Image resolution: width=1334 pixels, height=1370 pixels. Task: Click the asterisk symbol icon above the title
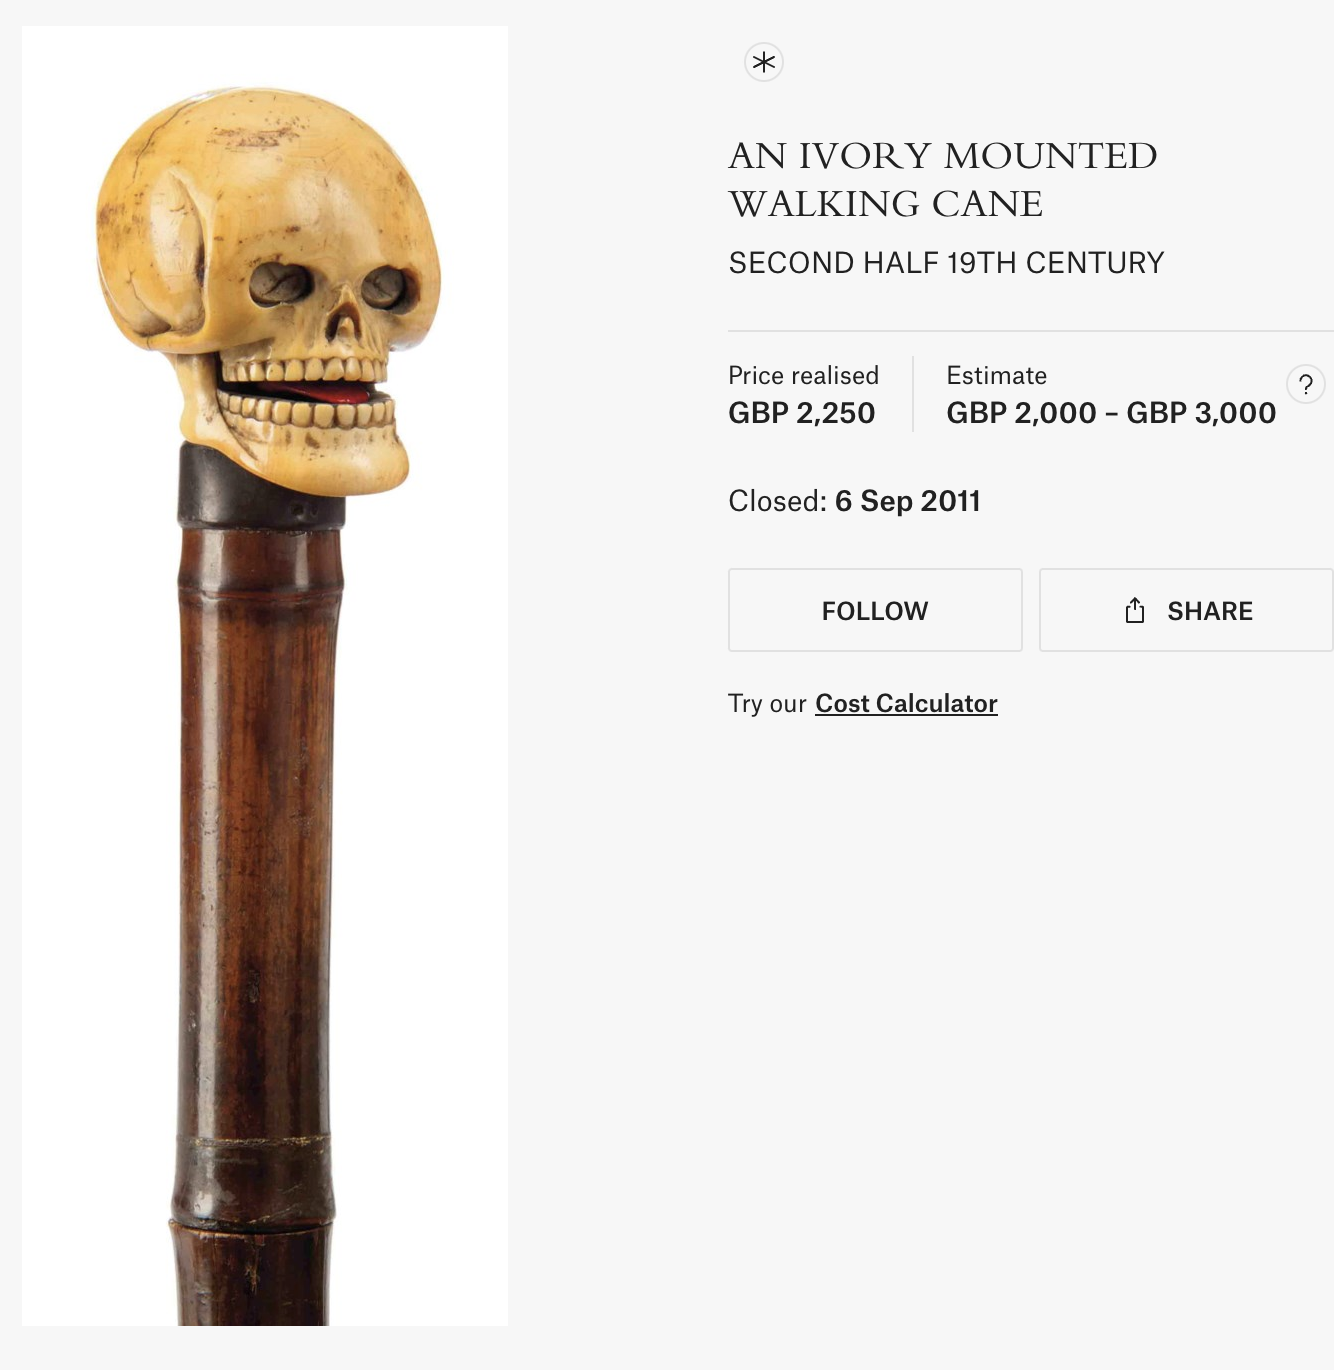(x=764, y=62)
